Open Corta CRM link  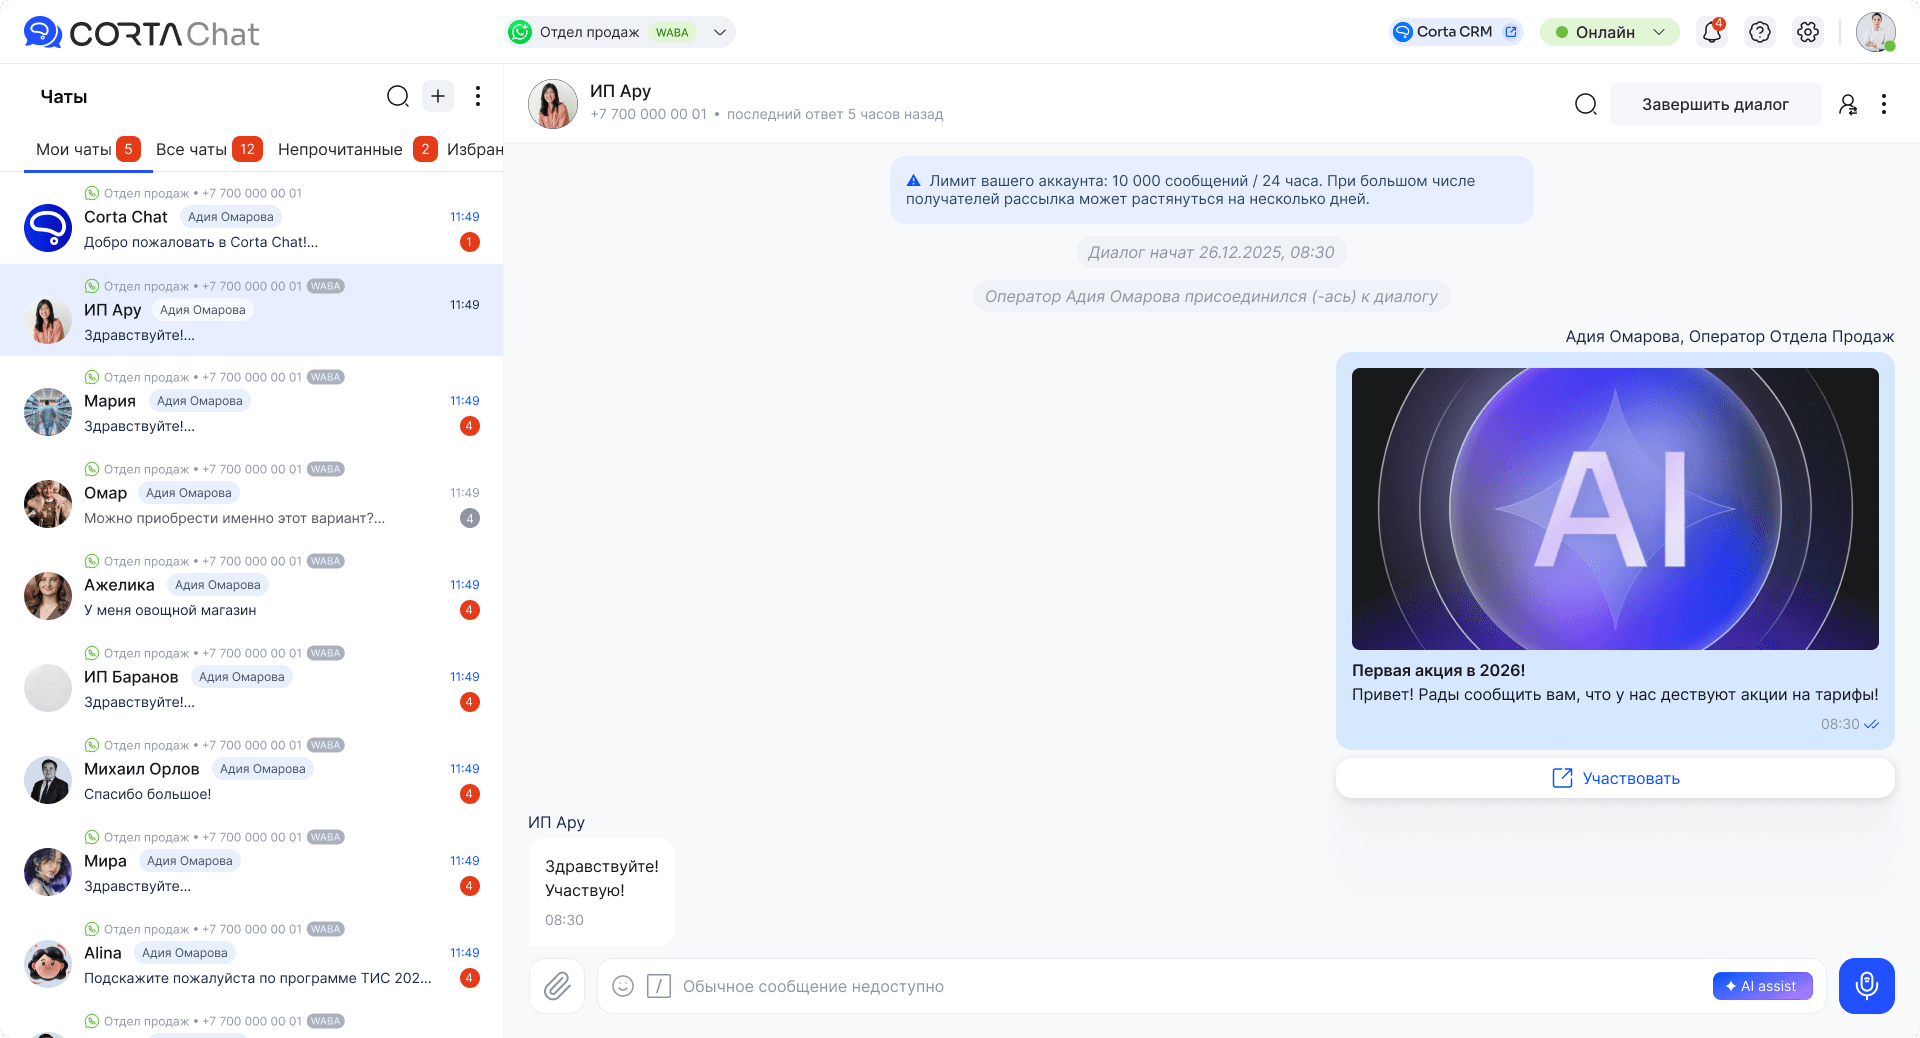pos(1456,32)
